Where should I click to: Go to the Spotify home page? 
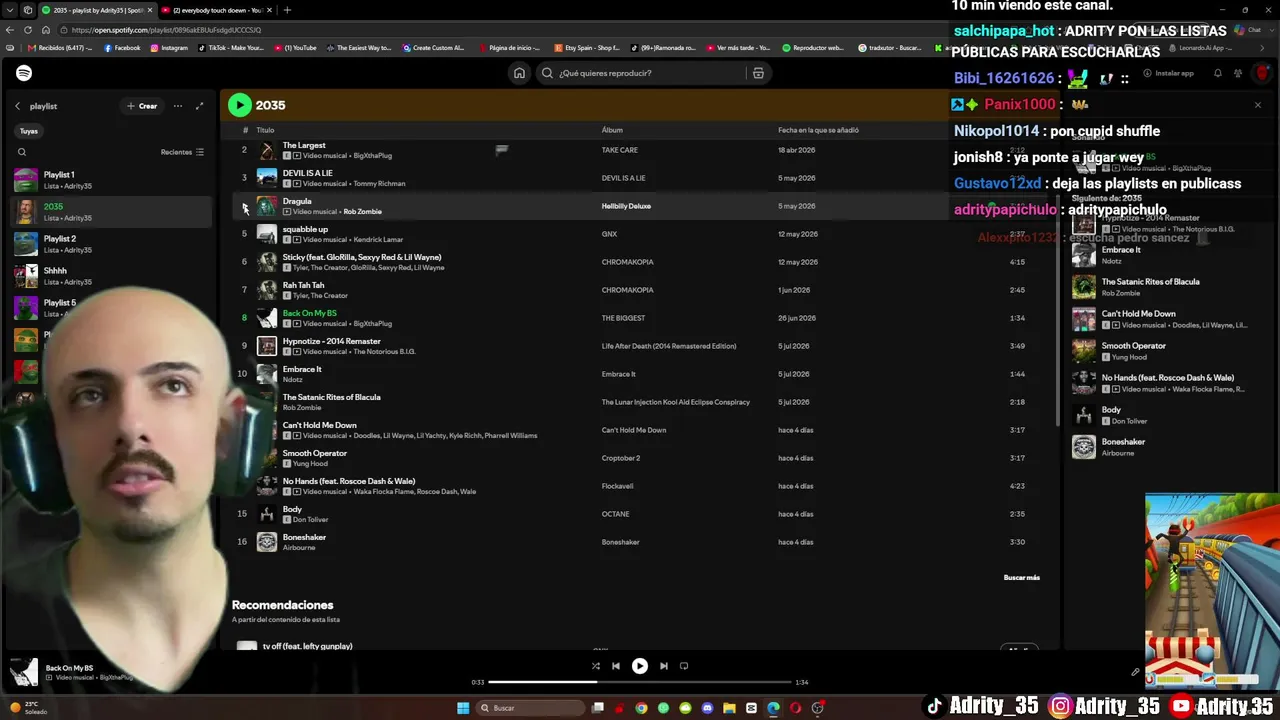pyautogui.click(x=519, y=73)
